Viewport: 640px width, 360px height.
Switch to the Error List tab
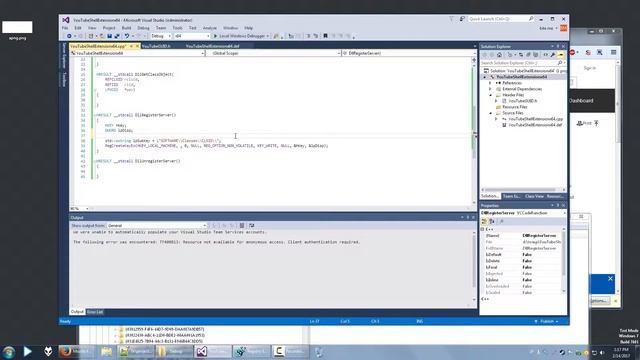point(95,312)
